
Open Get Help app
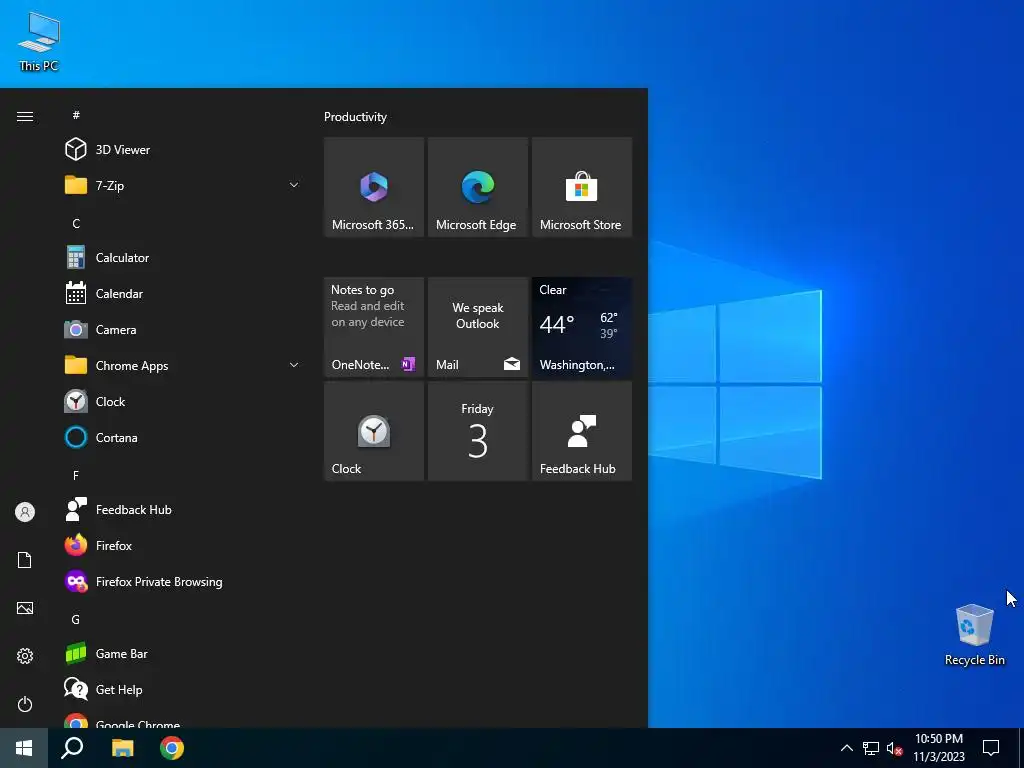[x=183, y=689]
